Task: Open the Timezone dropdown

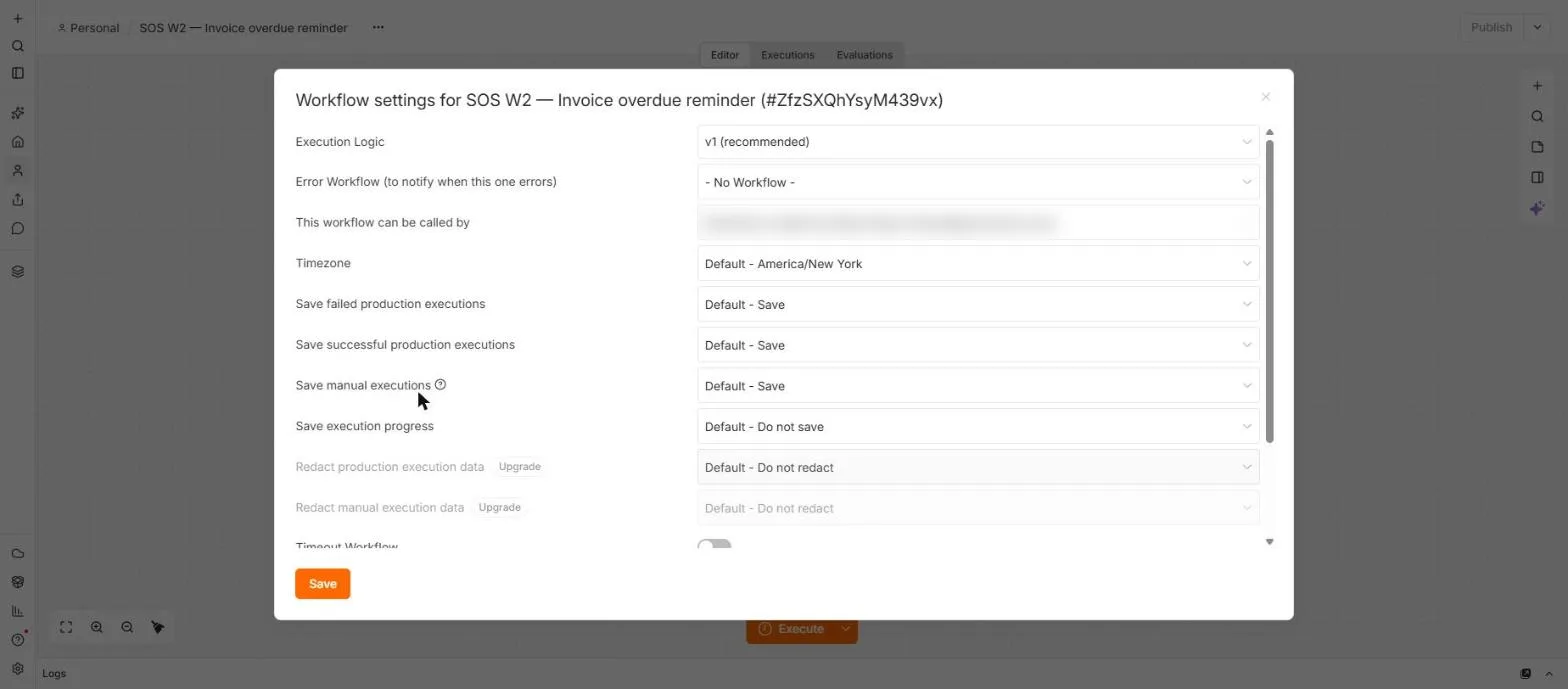Action: point(978,263)
